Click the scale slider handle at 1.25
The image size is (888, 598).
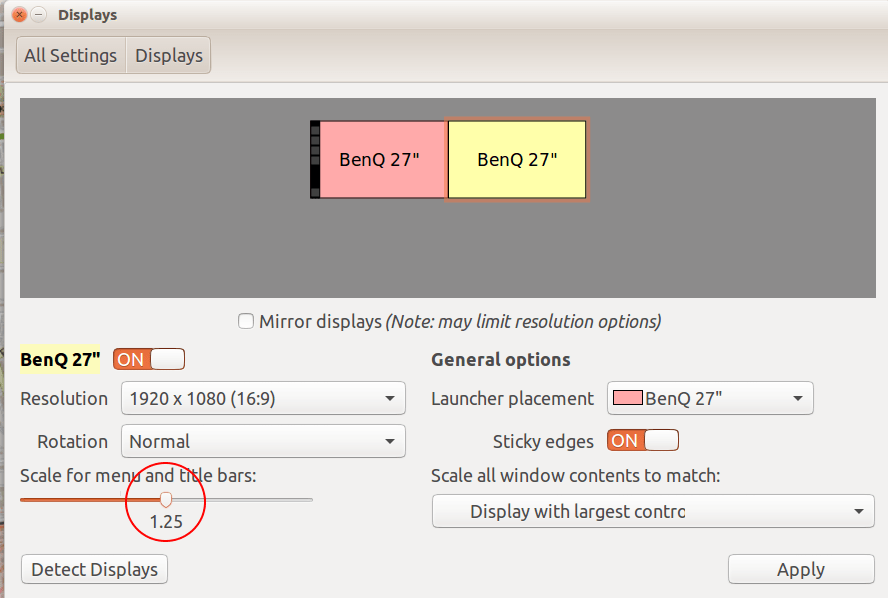pyautogui.click(x=165, y=499)
